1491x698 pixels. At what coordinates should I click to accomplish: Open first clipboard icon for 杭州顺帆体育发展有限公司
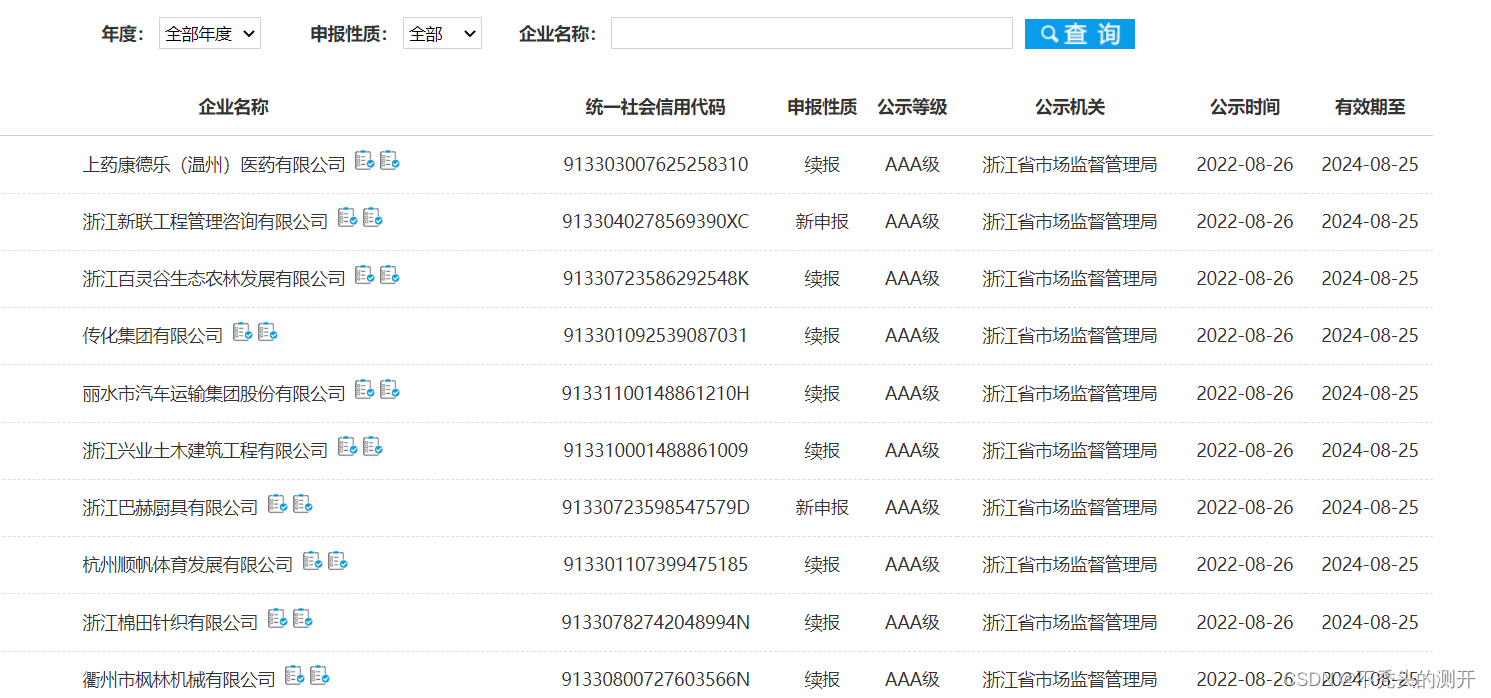coord(312,560)
